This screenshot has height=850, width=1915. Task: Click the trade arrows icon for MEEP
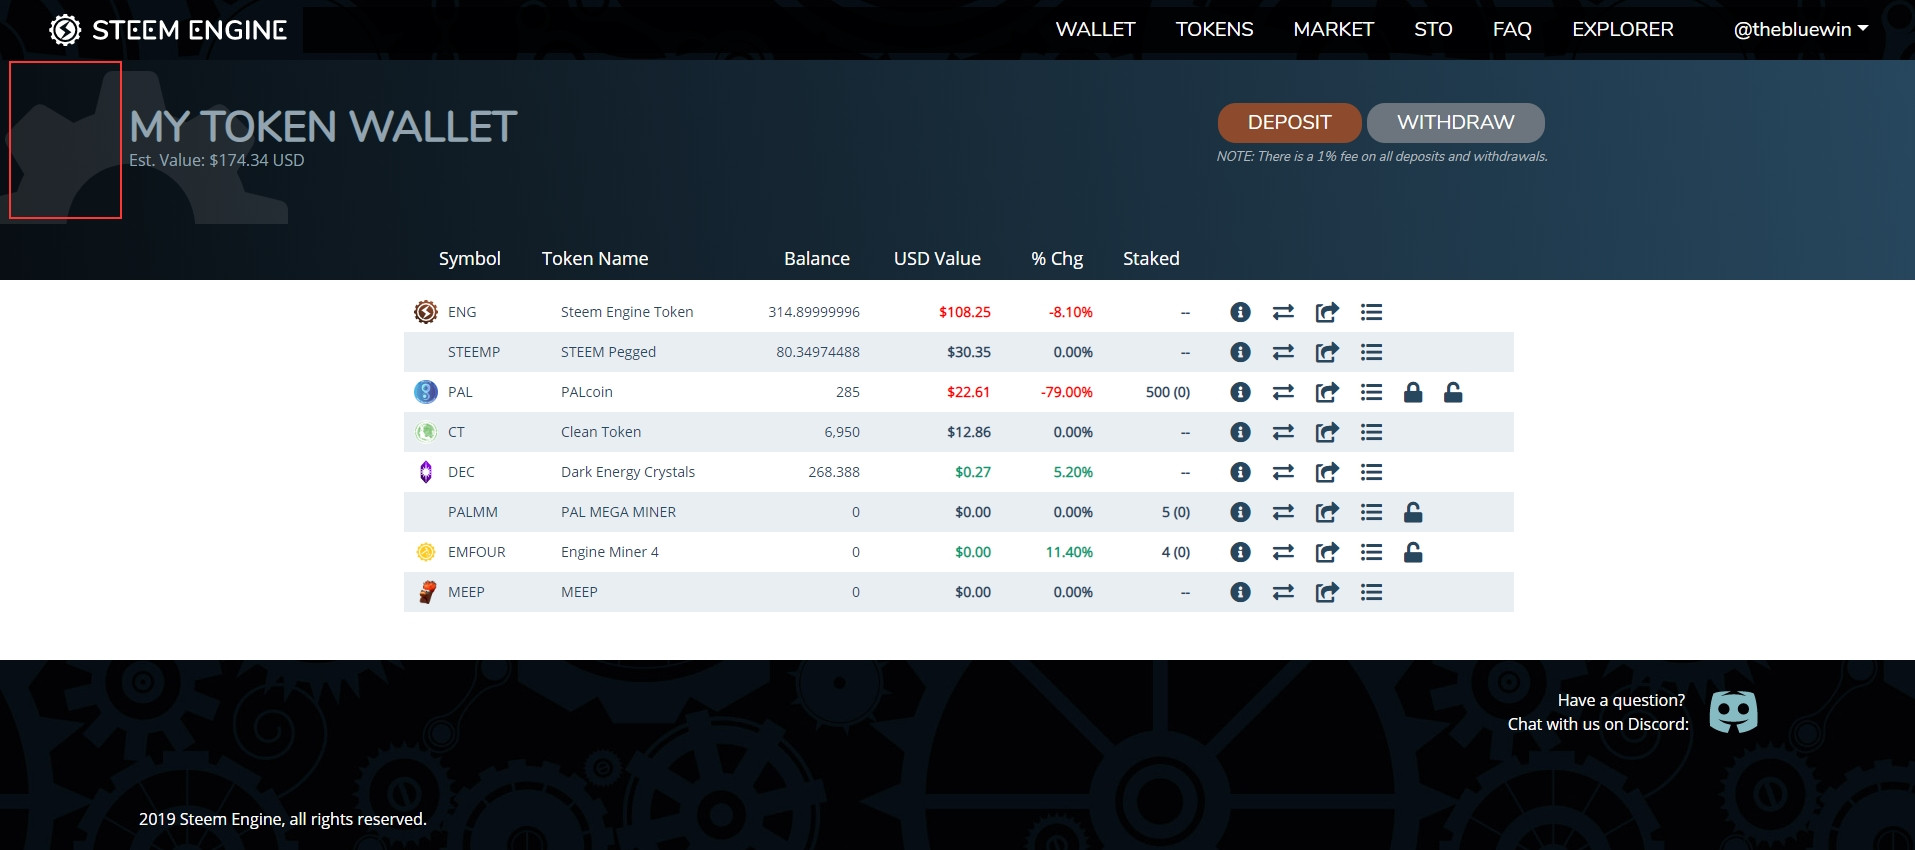point(1283,592)
